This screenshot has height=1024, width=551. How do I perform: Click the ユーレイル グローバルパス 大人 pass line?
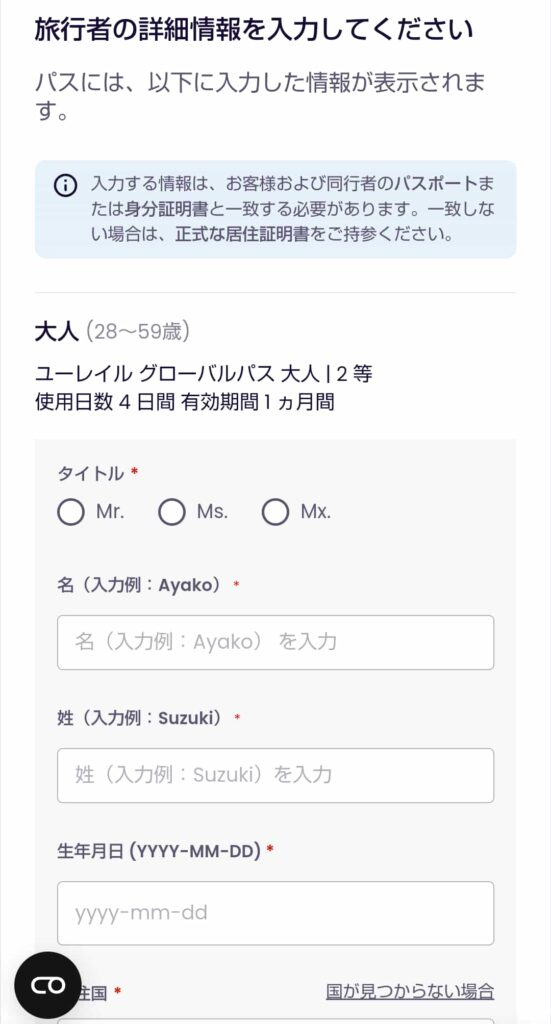coord(204,374)
